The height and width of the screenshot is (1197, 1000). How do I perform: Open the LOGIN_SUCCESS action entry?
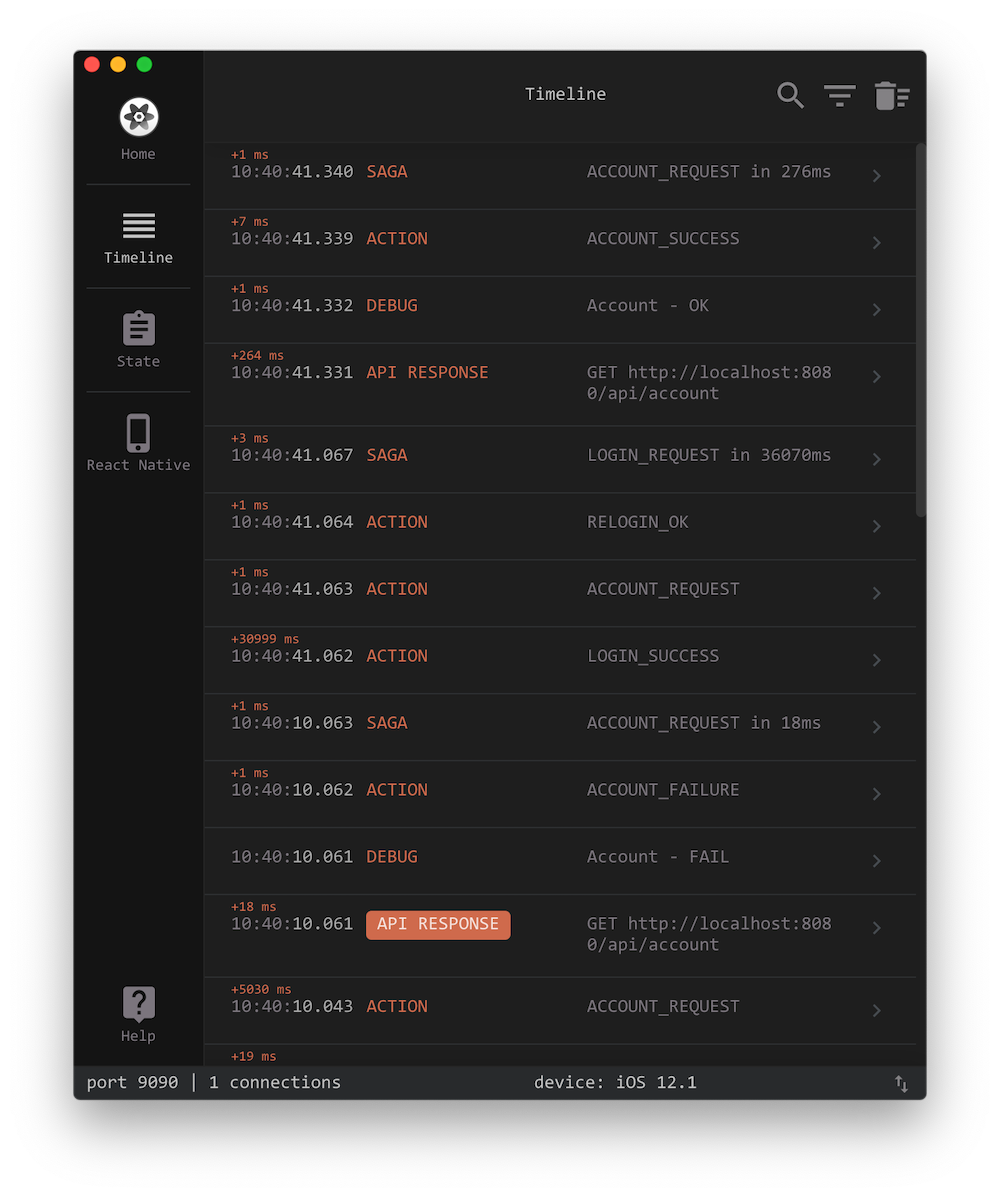[652, 656]
